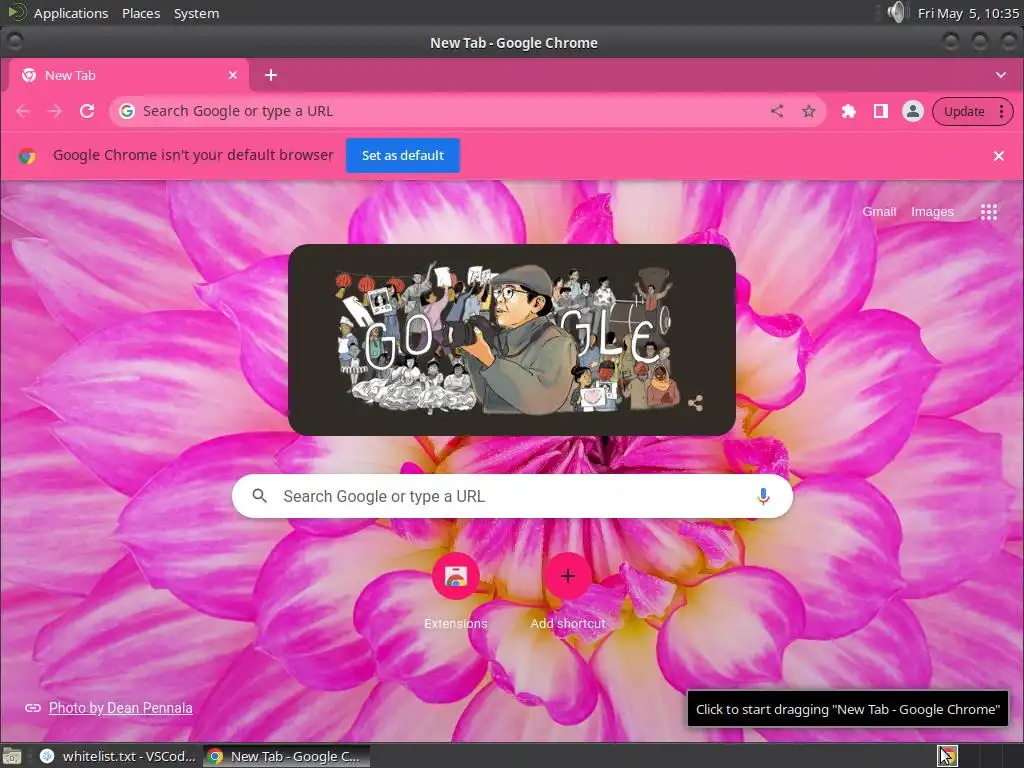Open the Images link
This screenshot has height=768, width=1024.
tap(932, 212)
